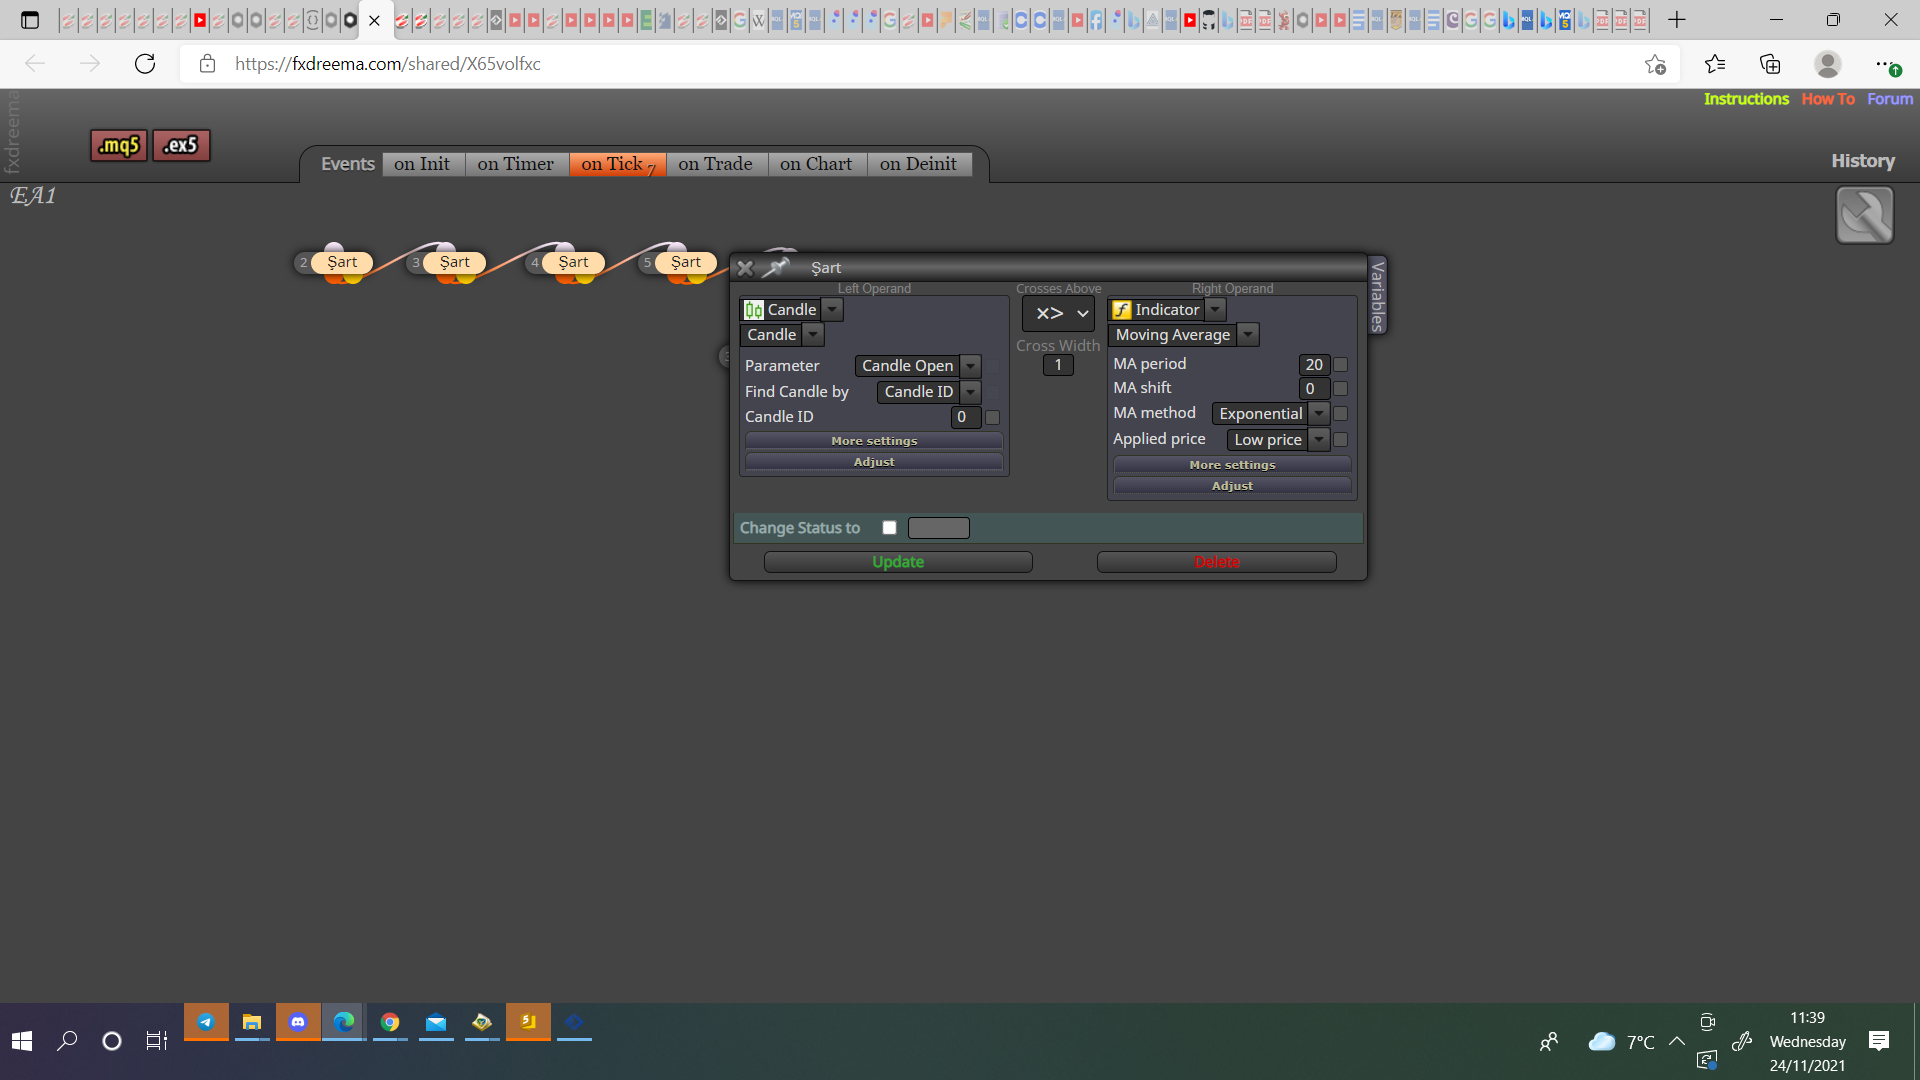Open Discord from the taskbar

(x=298, y=1022)
